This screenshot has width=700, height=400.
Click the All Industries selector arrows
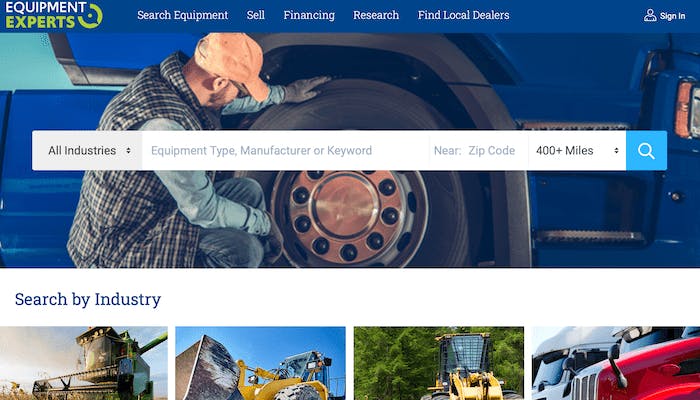point(128,150)
